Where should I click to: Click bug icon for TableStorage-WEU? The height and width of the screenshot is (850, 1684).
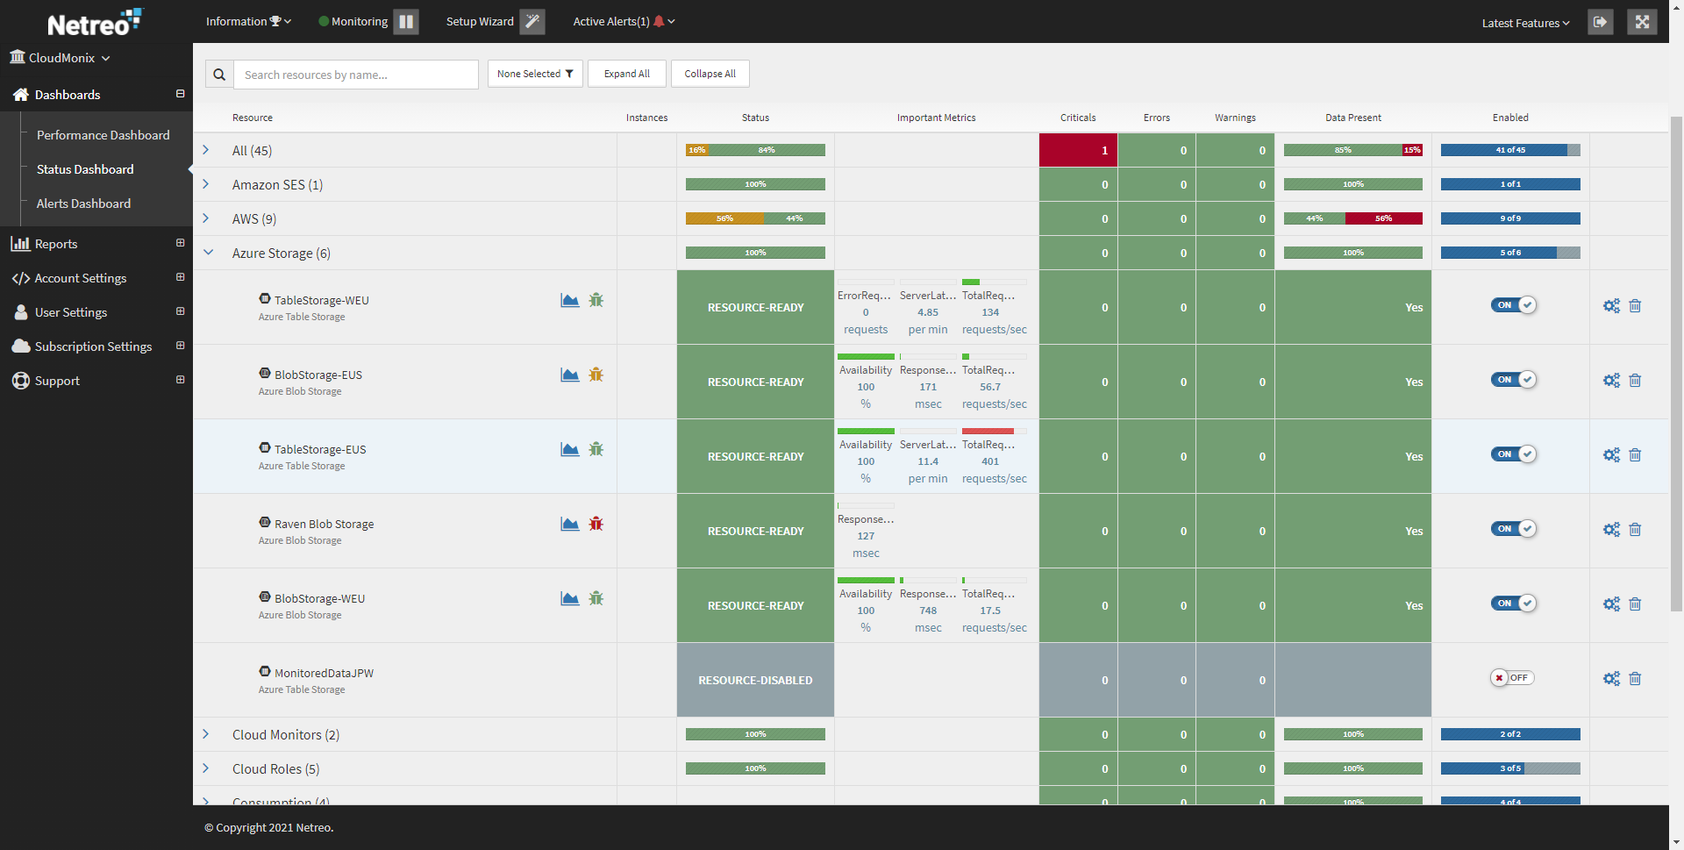click(596, 300)
